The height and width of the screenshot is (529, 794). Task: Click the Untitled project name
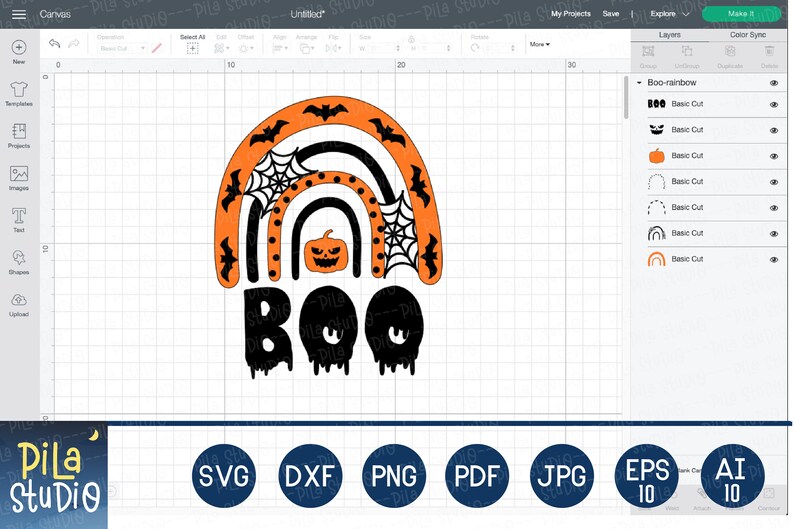(307, 14)
